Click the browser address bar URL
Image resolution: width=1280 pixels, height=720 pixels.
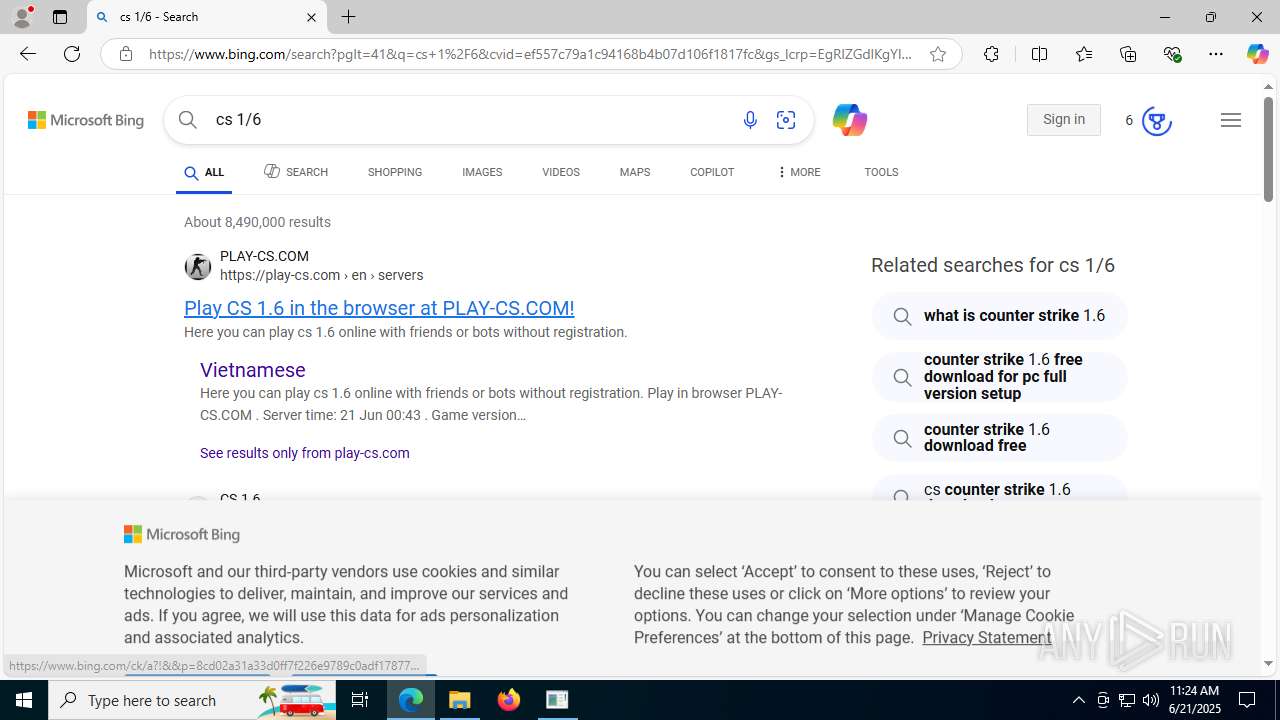[x=530, y=54]
